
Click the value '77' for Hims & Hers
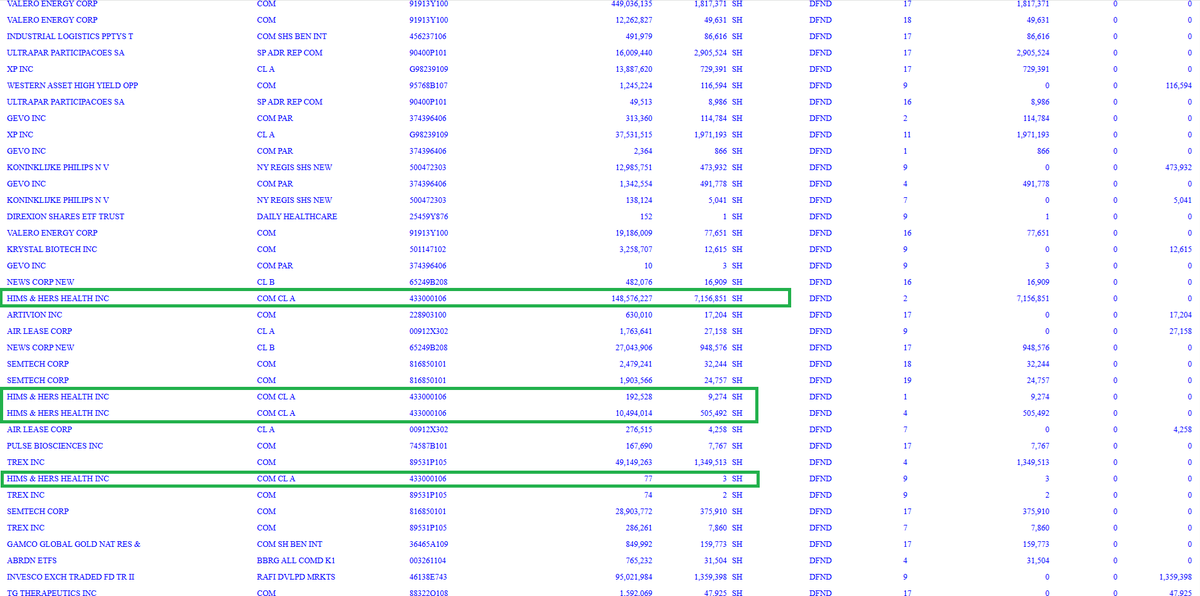(x=648, y=479)
